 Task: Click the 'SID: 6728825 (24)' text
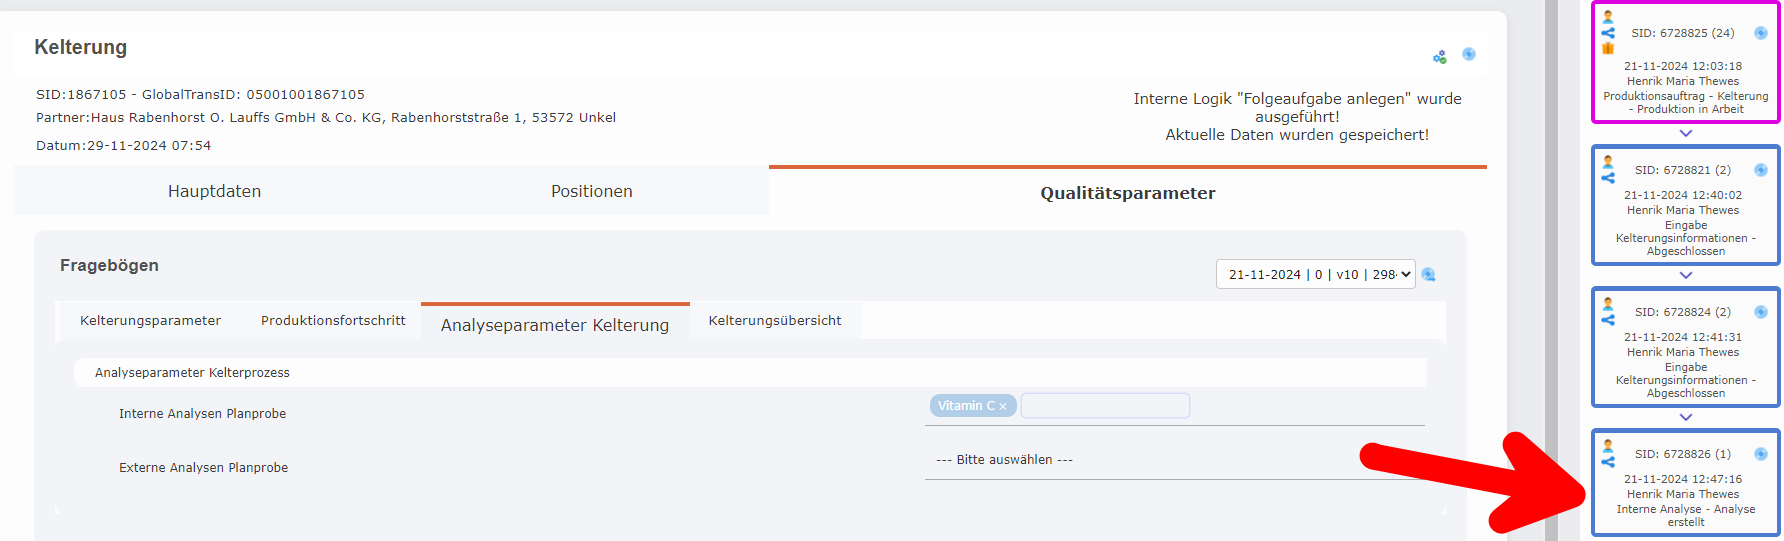tap(1683, 33)
